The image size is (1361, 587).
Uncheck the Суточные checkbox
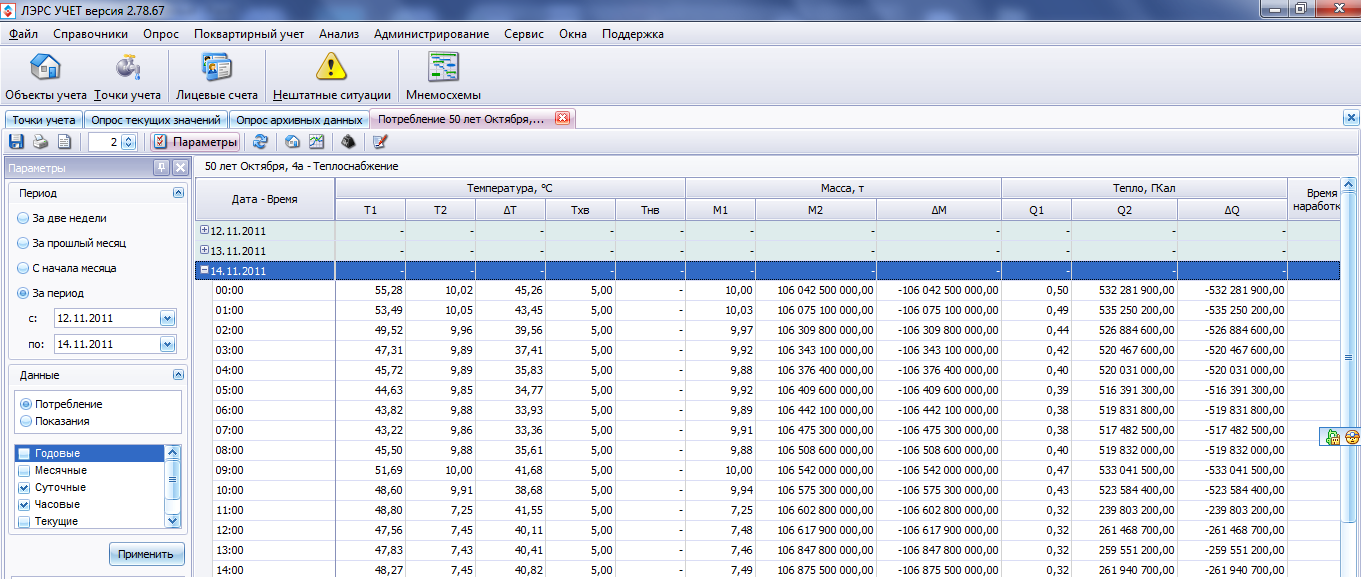point(23,488)
